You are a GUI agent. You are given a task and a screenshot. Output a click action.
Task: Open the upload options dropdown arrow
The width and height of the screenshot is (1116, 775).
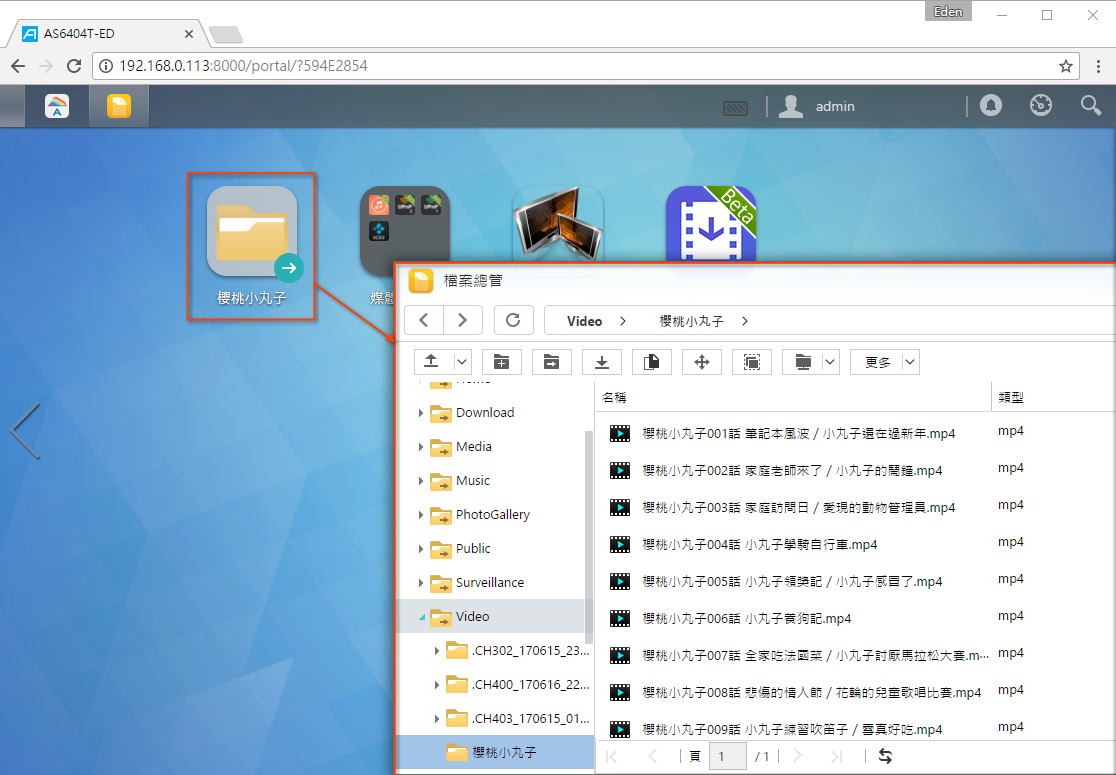tap(462, 362)
